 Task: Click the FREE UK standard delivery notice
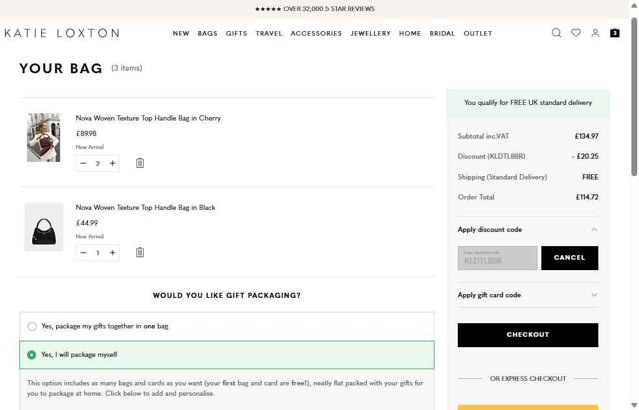pyautogui.click(x=528, y=103)
